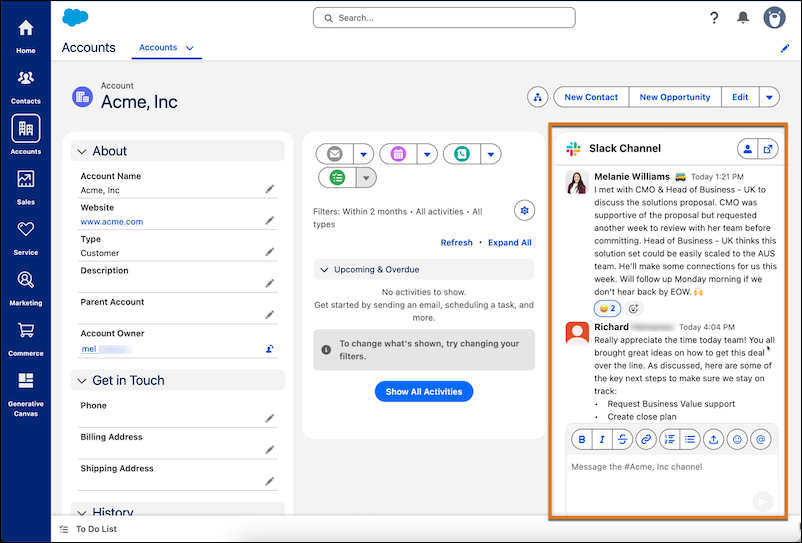This screenshot has height=543, width=802.
Task: Edit the Type field pencil
Action: click(x=270, y=252)
